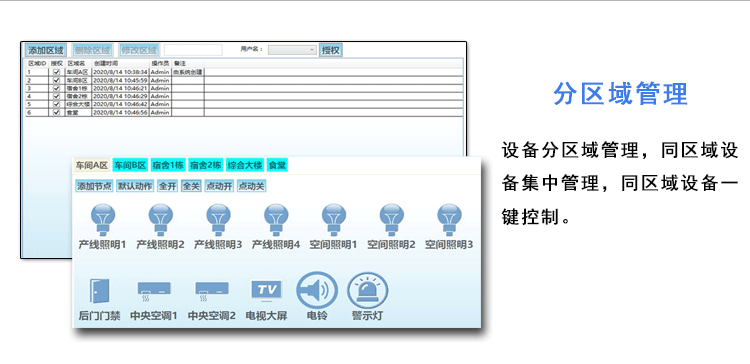Open the 后门门禁 door icon

click(x=99, y=290)
